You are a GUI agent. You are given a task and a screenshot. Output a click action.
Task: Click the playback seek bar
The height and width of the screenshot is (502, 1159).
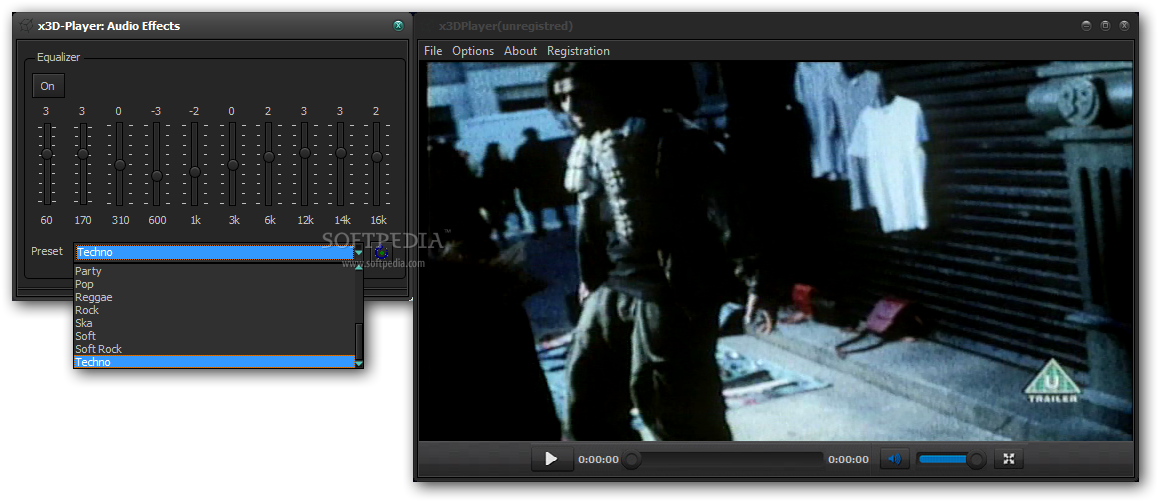(725, 459)
